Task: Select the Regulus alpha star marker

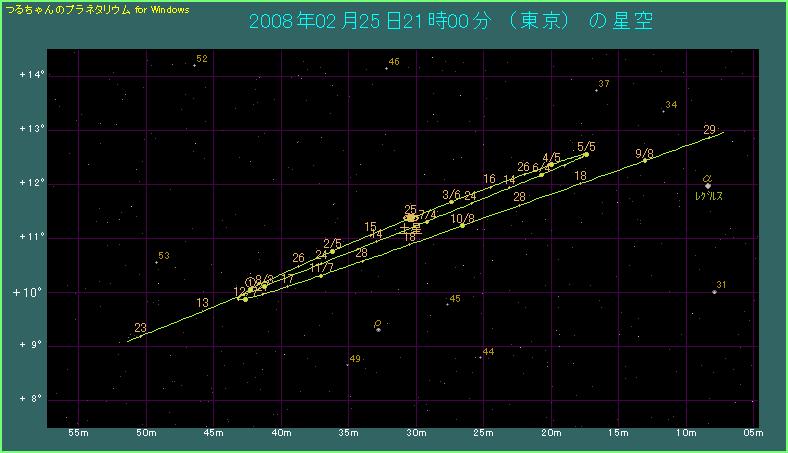Action: tap(707, 185)
